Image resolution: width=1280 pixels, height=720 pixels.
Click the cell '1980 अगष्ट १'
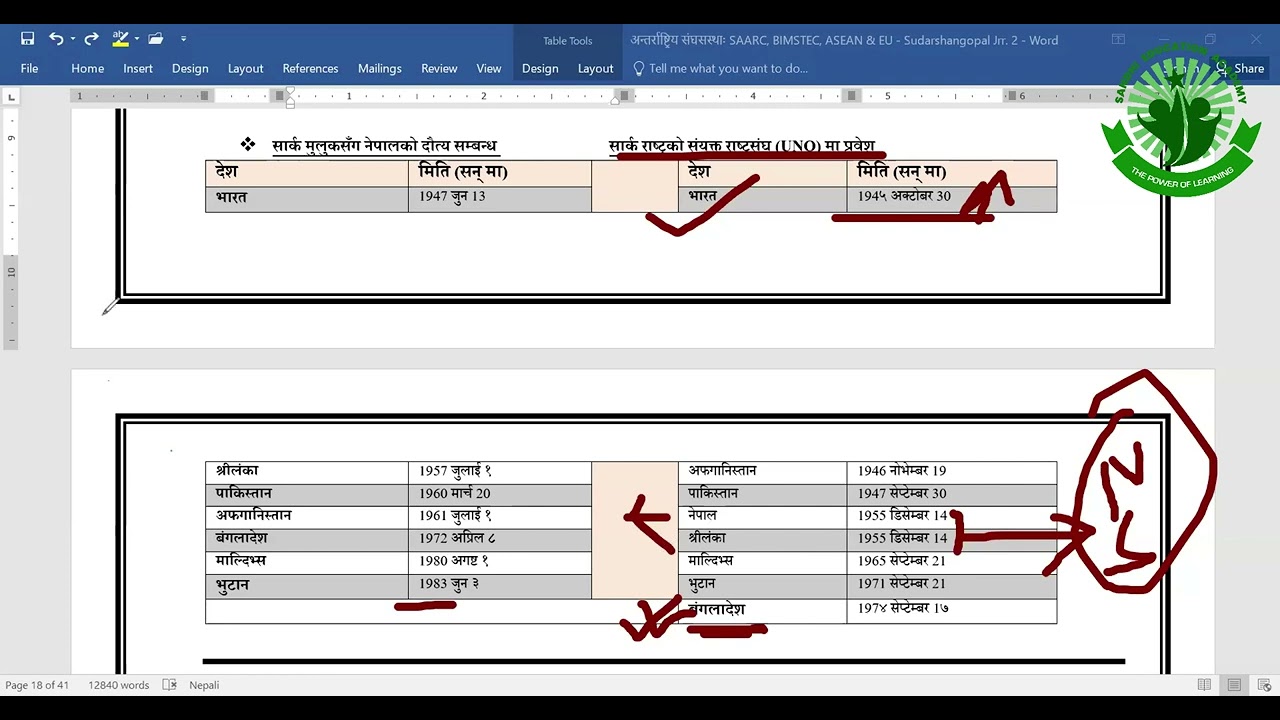tap(499, 561)
